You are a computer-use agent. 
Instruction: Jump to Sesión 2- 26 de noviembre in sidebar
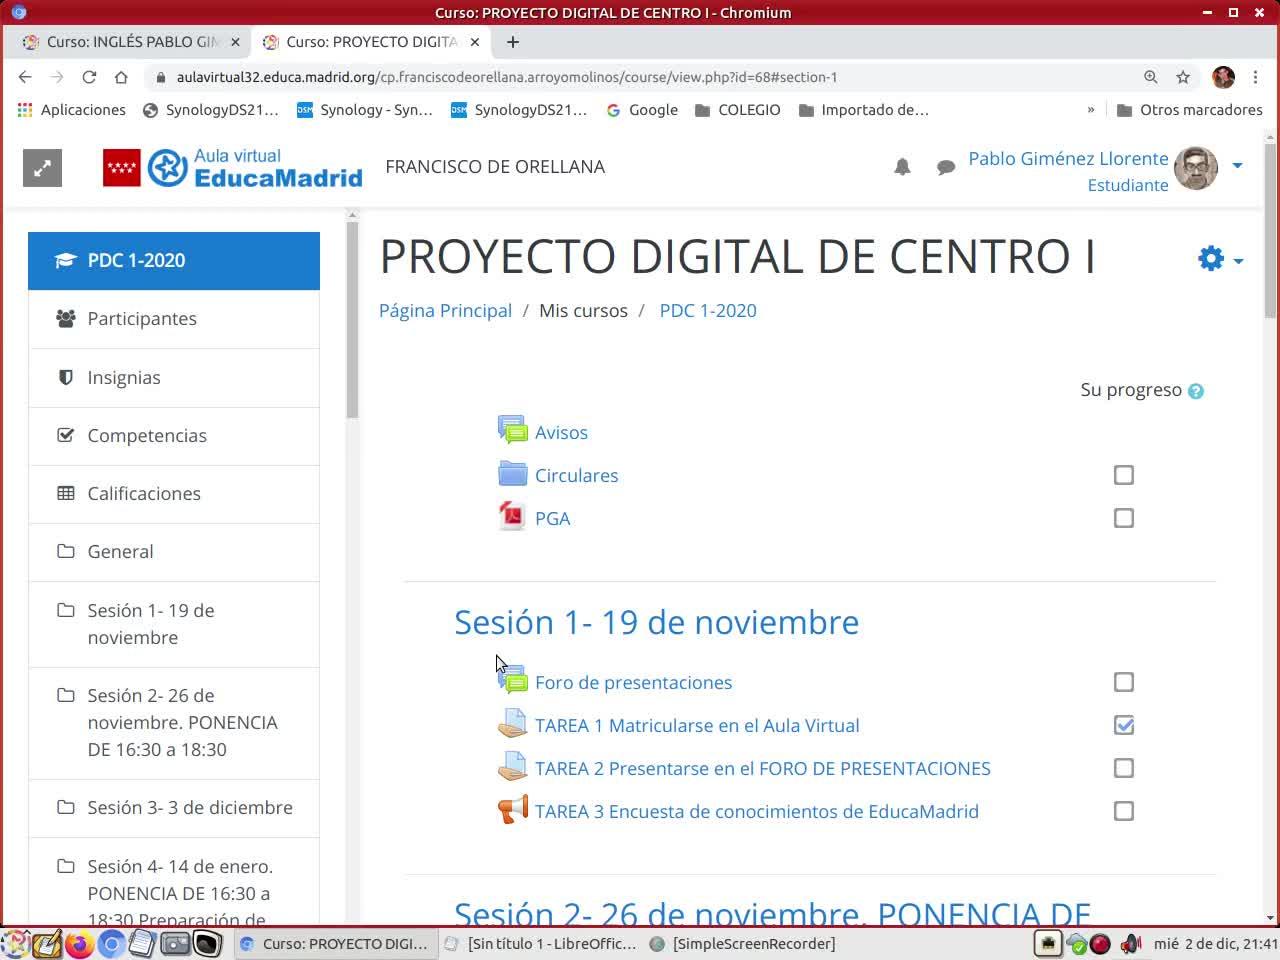pyautogui.click(x=174, y=723)
